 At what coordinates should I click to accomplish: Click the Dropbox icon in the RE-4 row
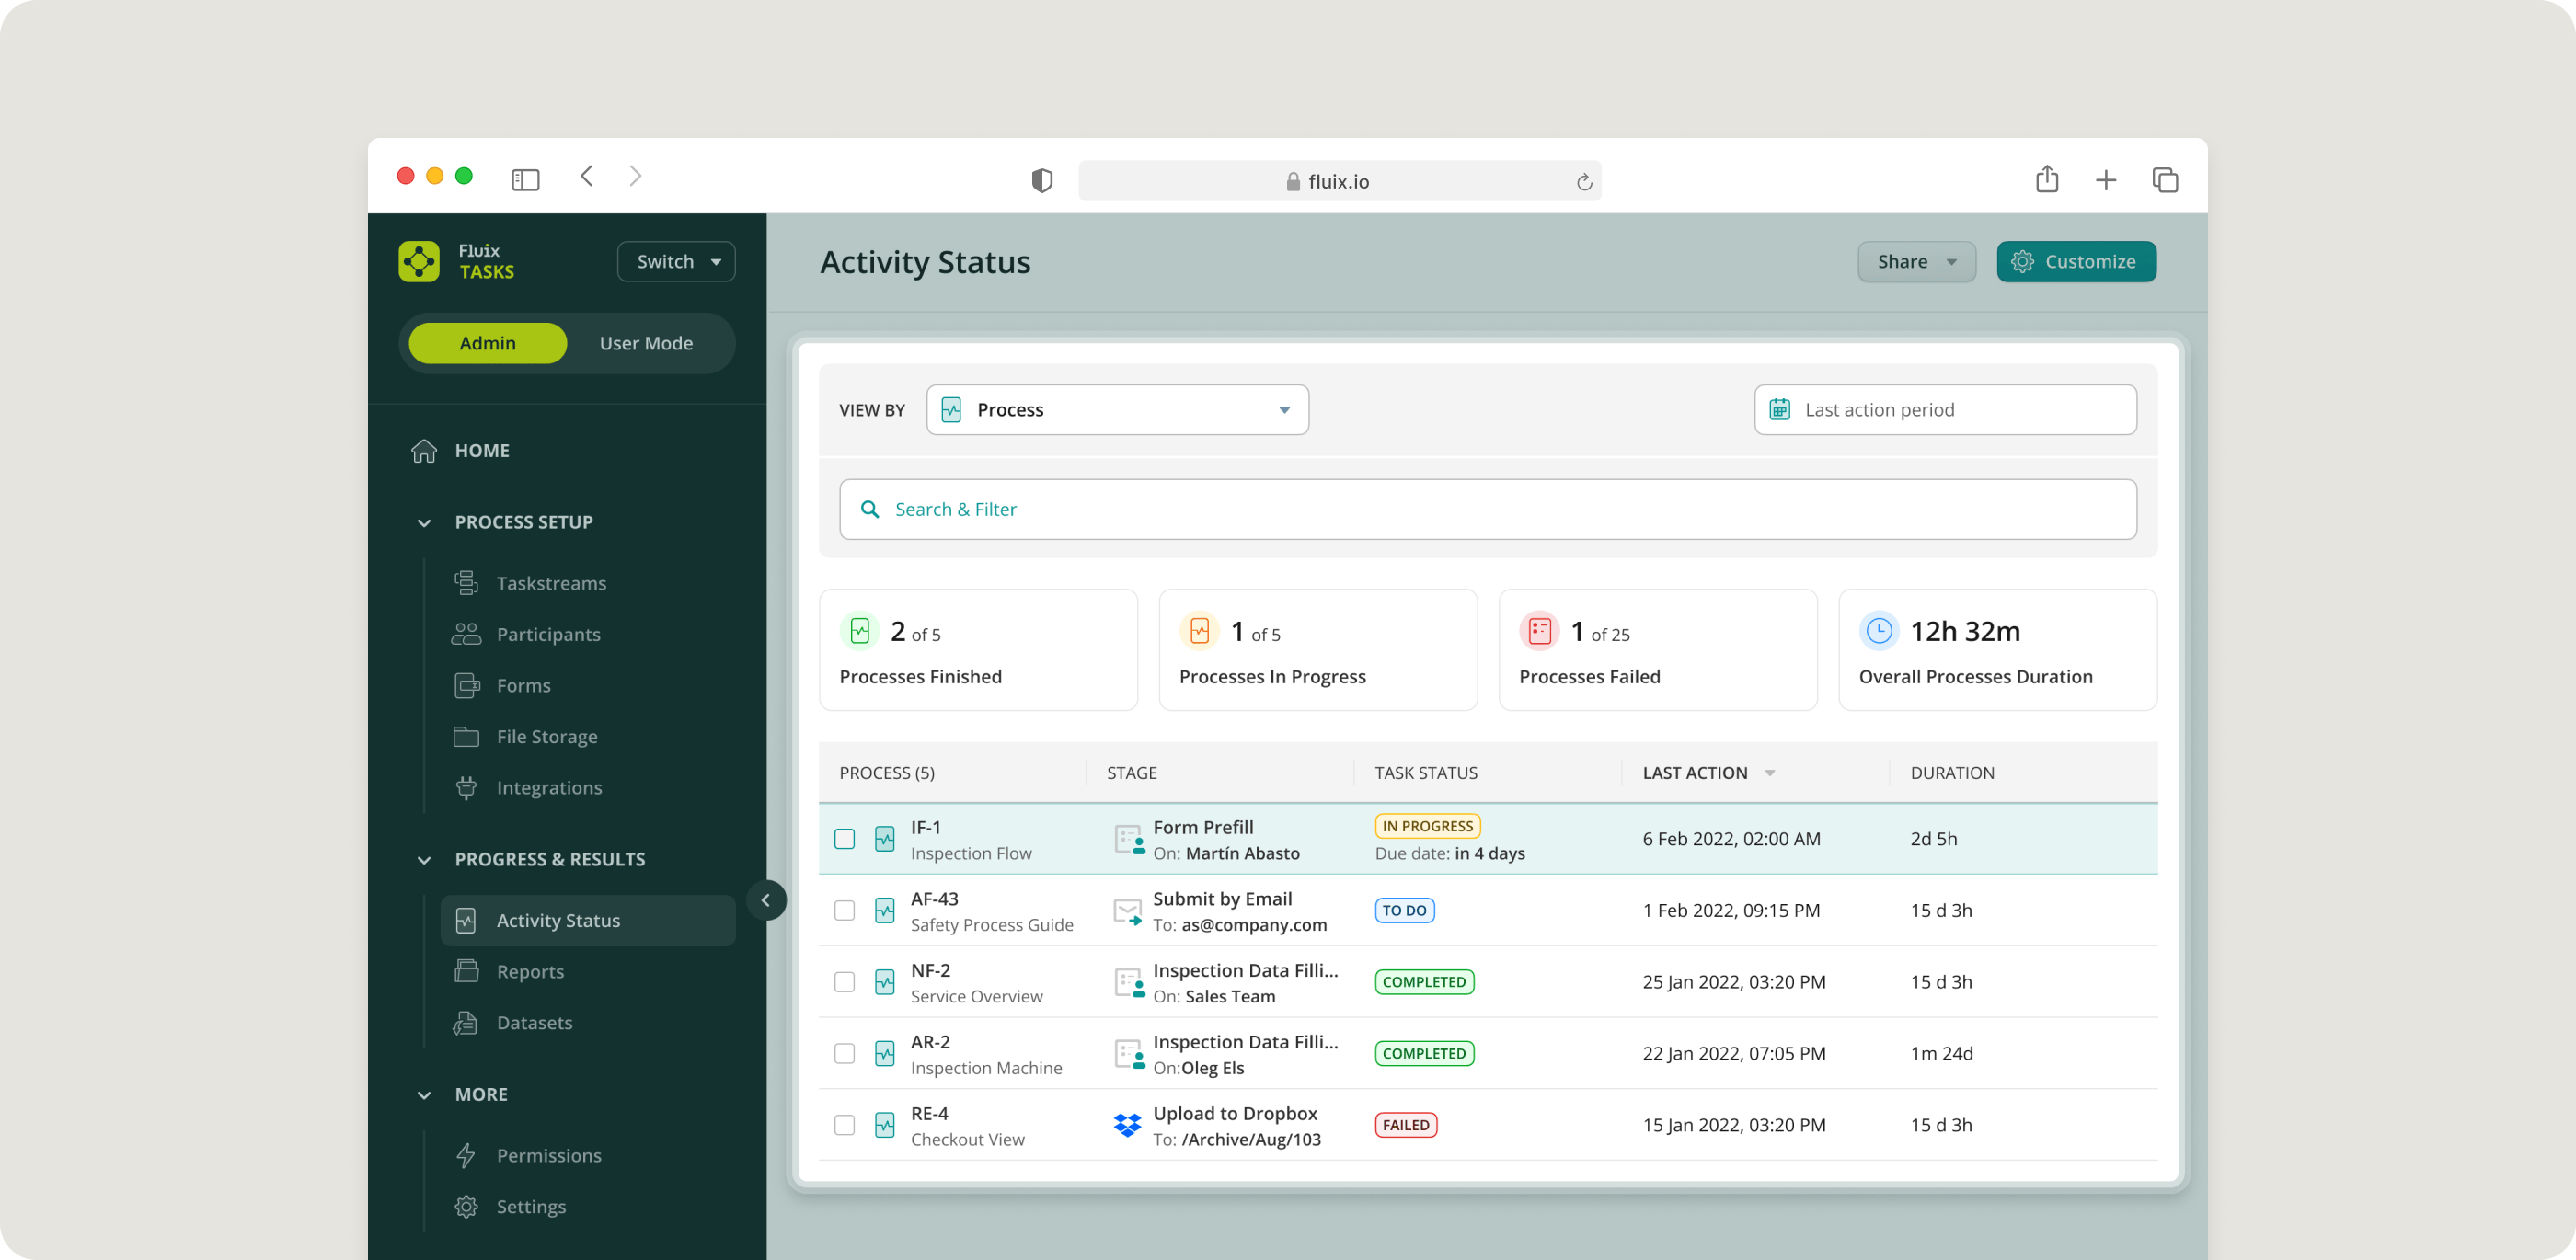1127,1125
